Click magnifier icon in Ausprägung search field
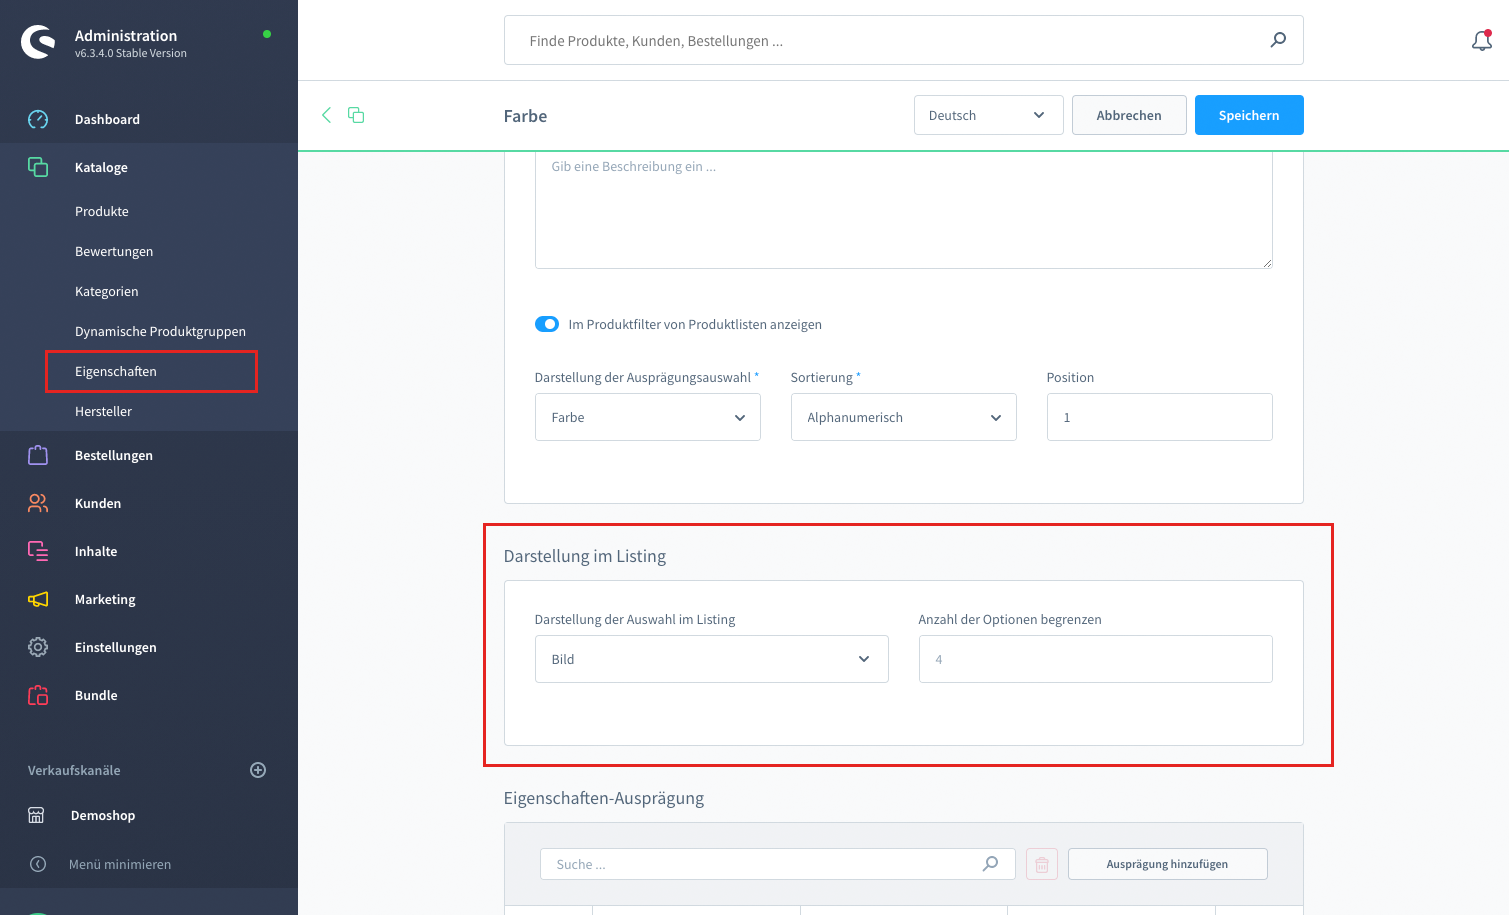 [x=990, y=864]
